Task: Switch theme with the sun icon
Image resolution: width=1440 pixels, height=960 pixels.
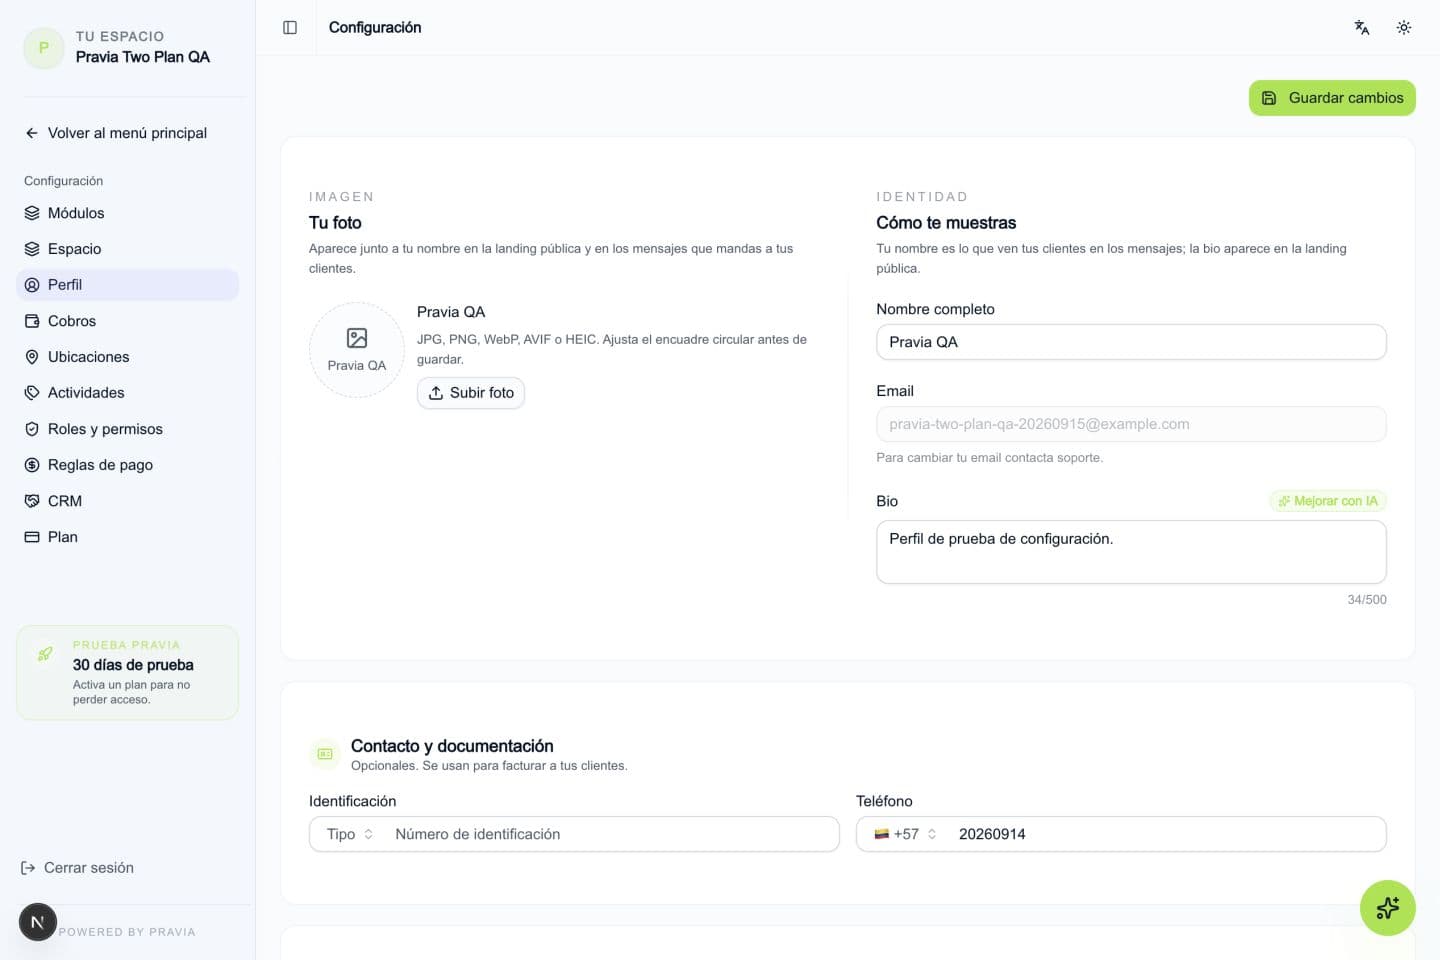Action: [1404, 28]
